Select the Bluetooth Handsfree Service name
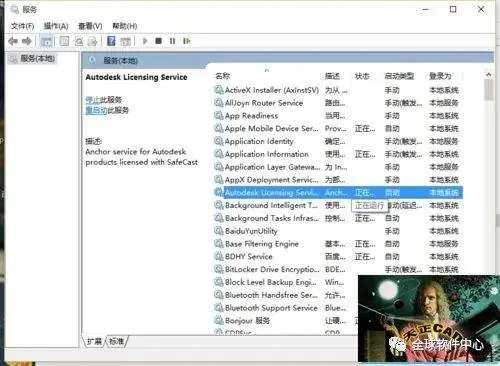Image resolution: width=500 pixels, height=366 pixels. tap(271, 295)
